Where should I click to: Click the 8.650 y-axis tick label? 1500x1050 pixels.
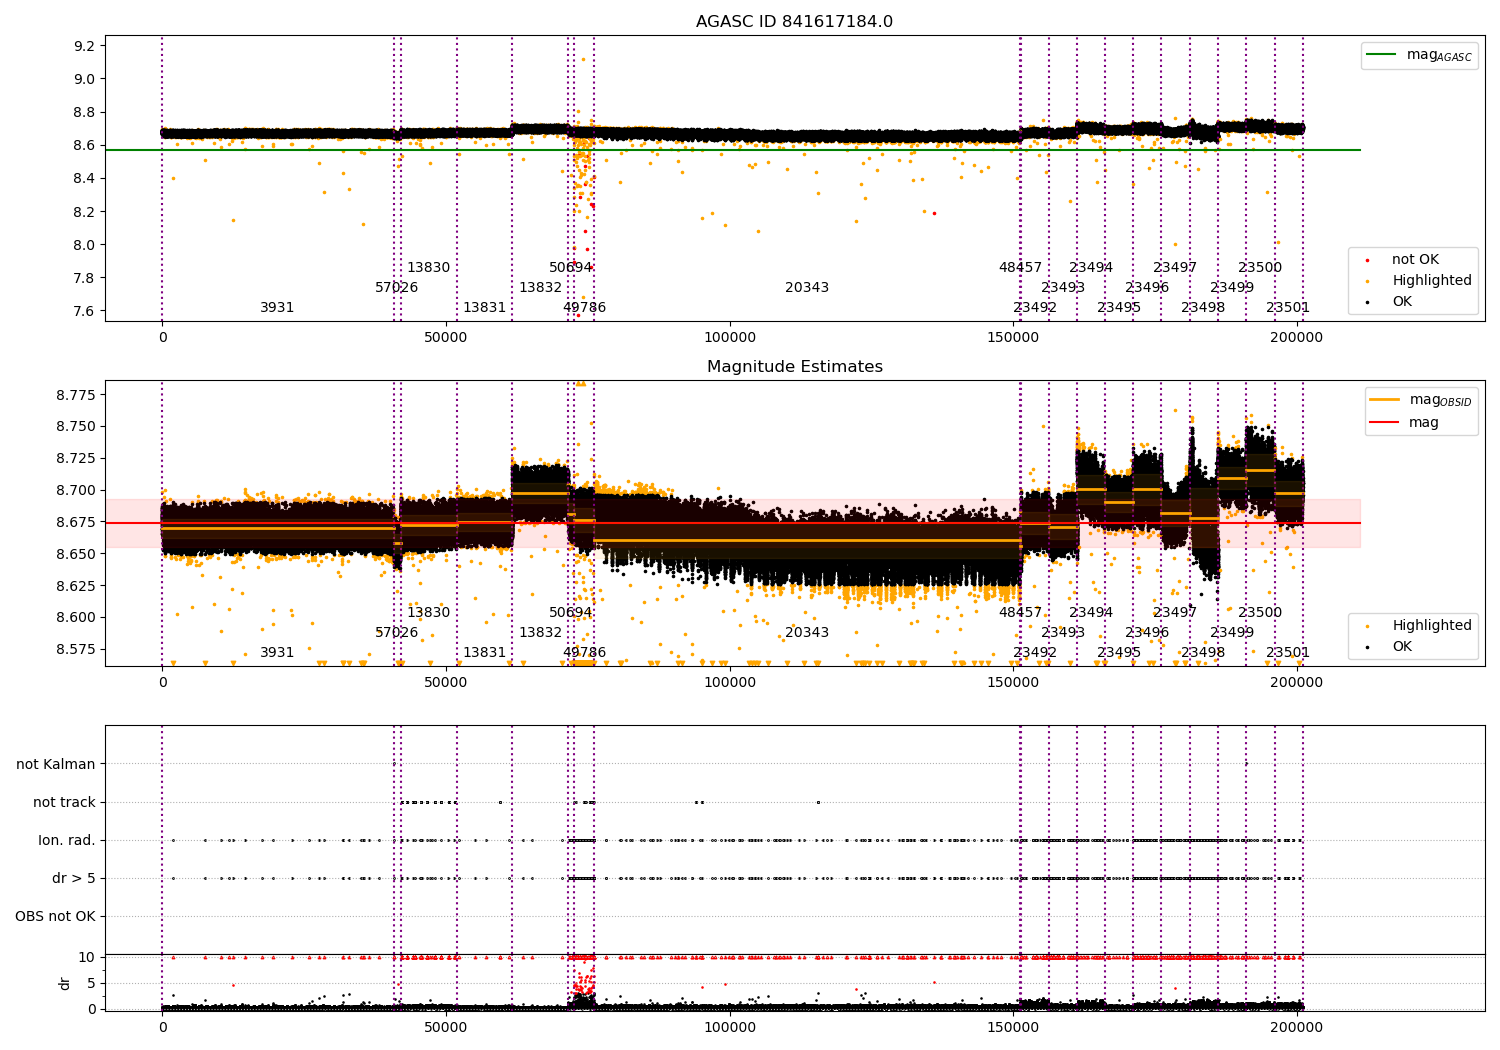coord(76,554)
